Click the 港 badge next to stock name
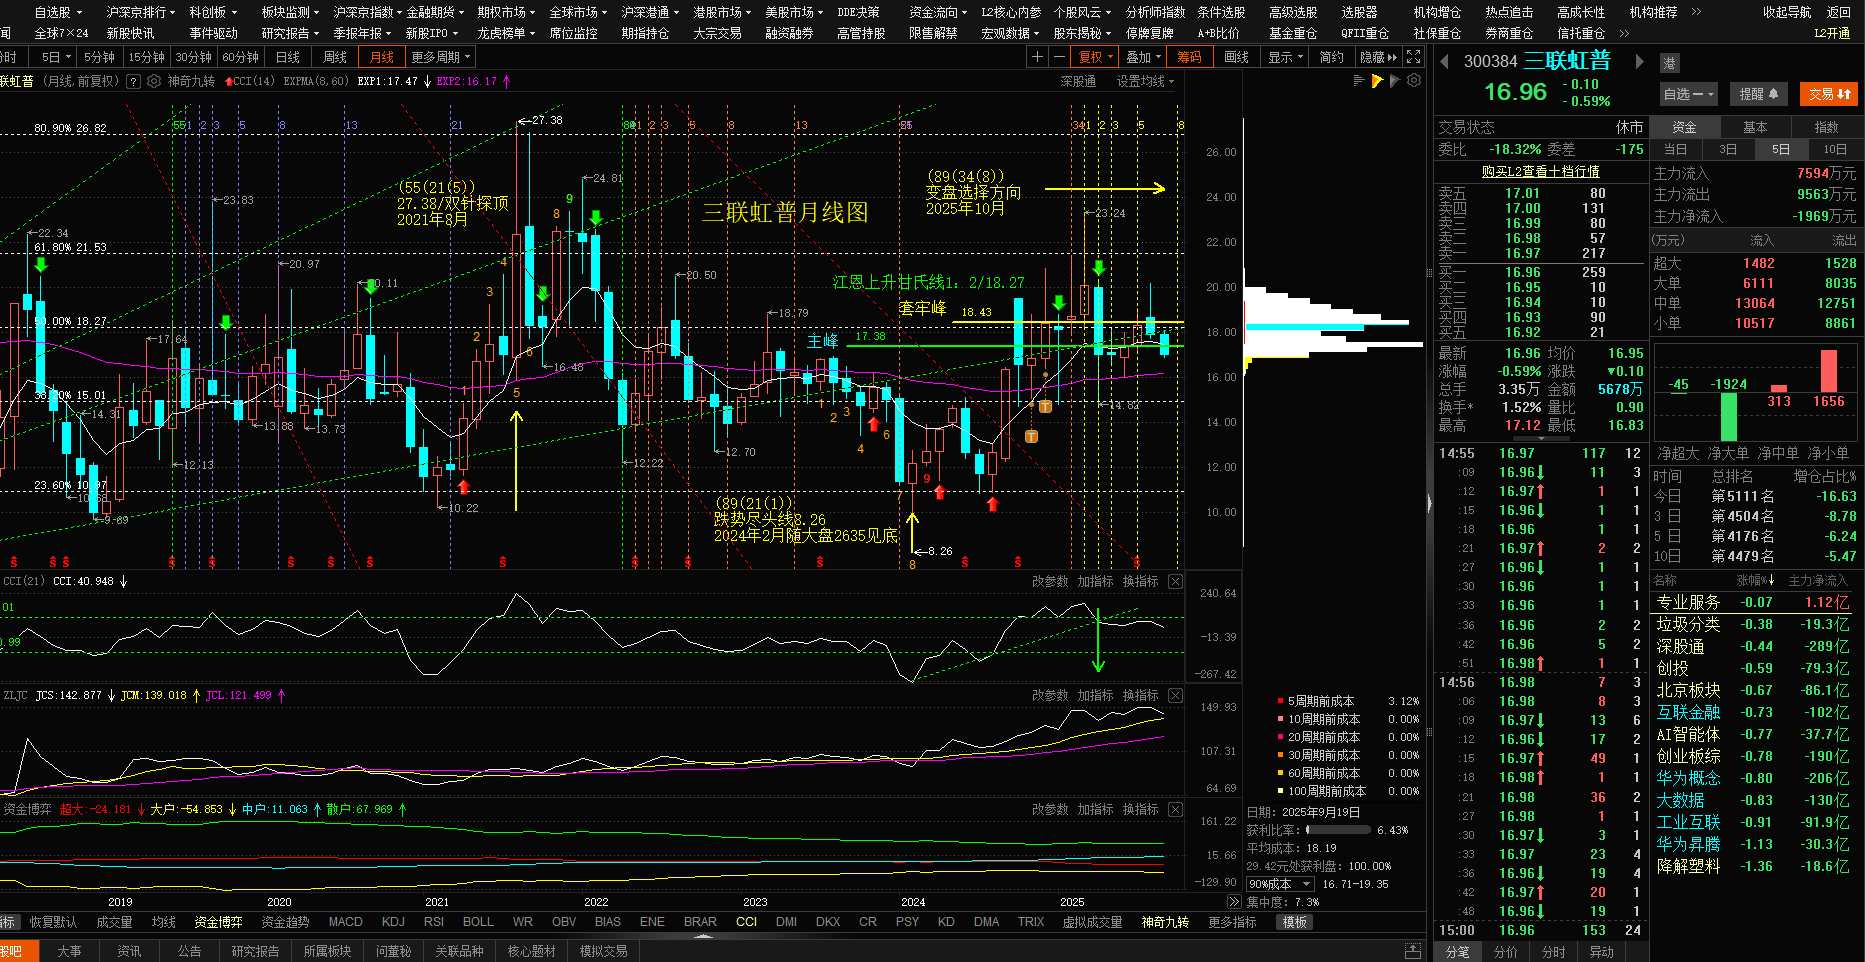 click(x=1670, y=63)
